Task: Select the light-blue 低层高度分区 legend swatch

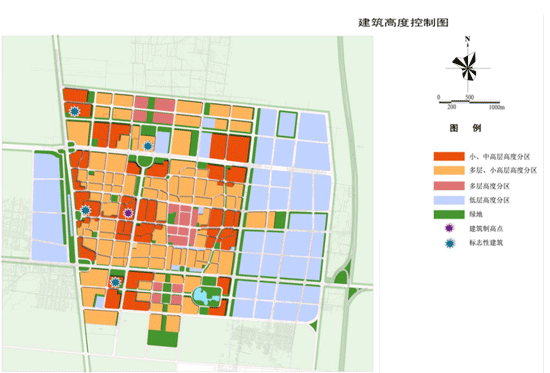Action: coord(449,200)
